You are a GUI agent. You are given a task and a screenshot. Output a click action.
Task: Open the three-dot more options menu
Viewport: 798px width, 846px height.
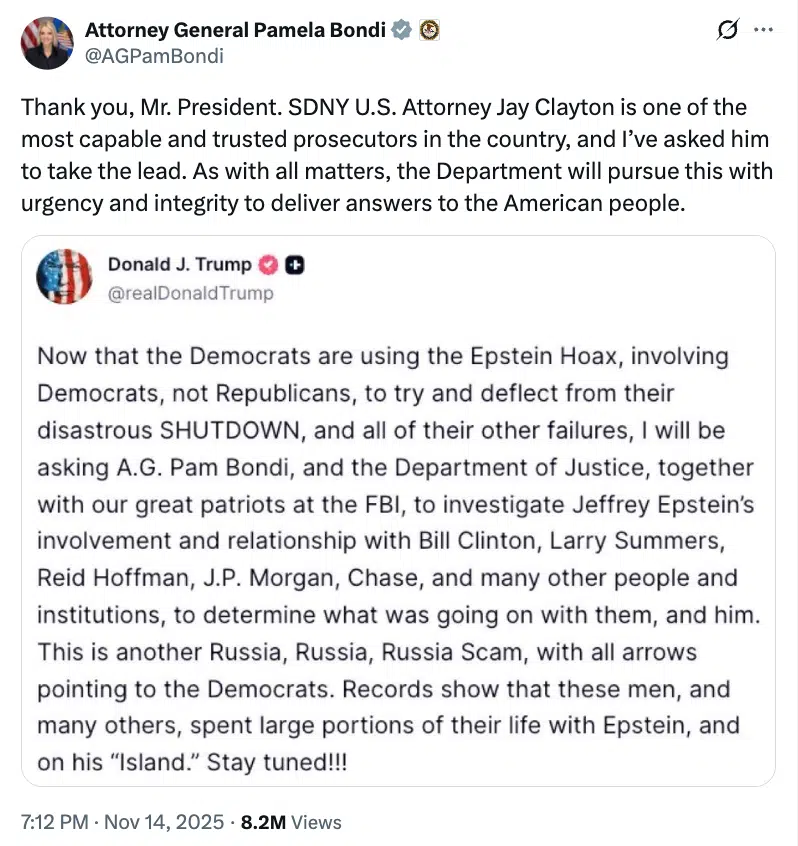coord(763,30)
